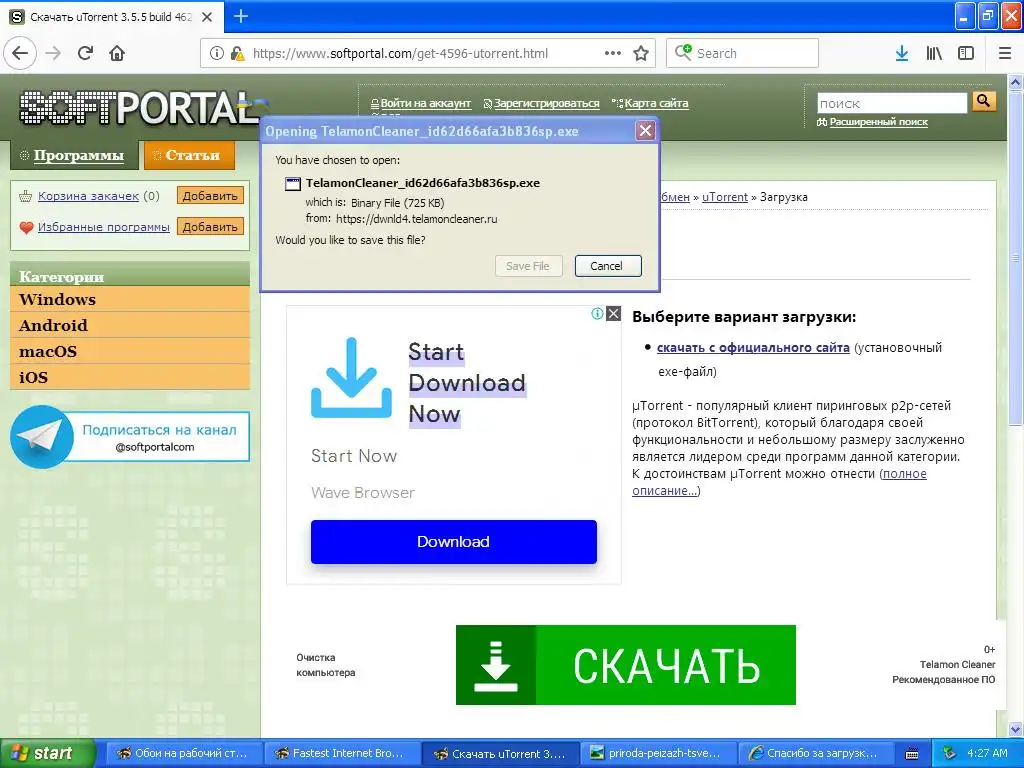Image resolution: width=1024 pixels, height=768 pixels.
Task: Click the Softportal logo
Action: coord(138,108)
